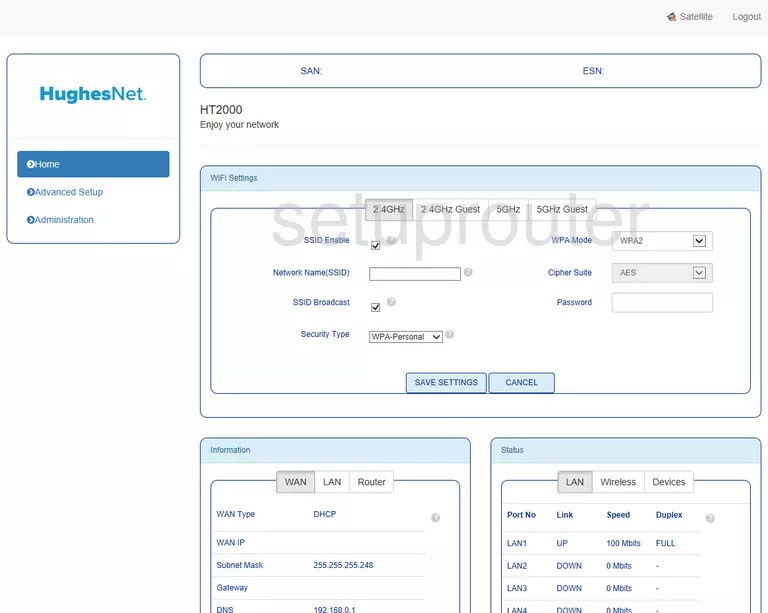Viewport: 768px width, 613px height.
Task: Open the Security Type dropdown
Action: pos(406,337)
